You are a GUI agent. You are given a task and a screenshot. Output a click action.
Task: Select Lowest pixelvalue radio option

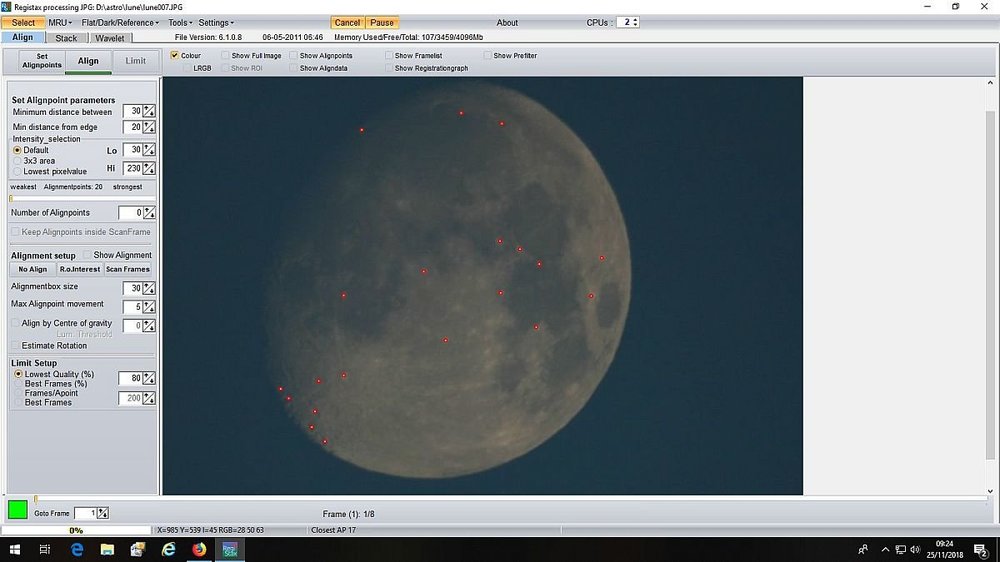coord(17,172)
